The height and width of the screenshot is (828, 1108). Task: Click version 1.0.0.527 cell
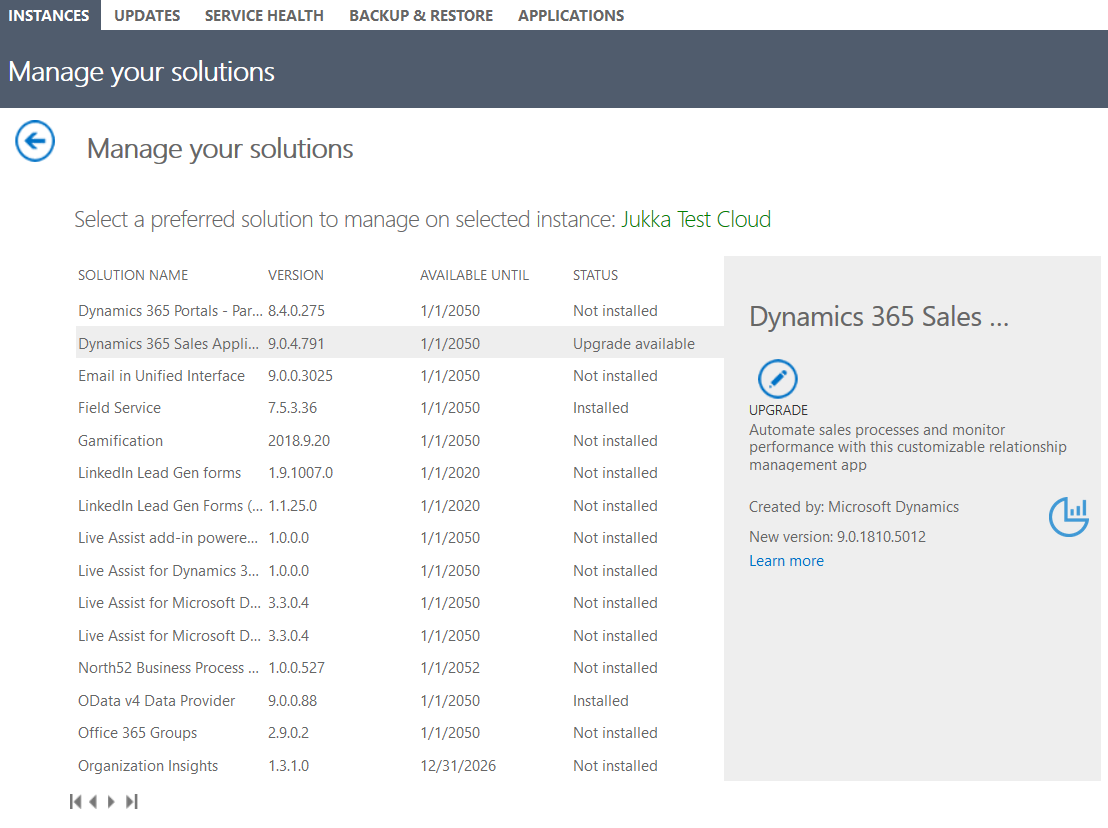coord(297,668)
